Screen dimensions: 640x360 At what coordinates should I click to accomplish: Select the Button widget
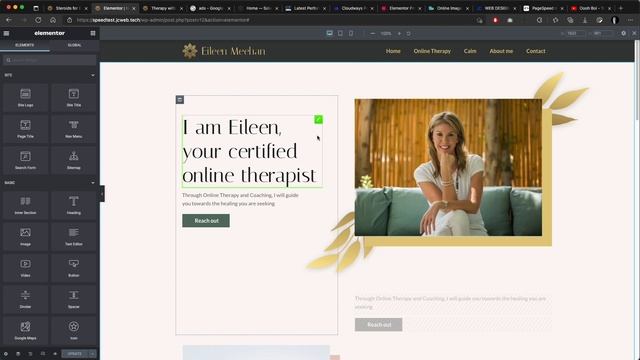[73, 268]
